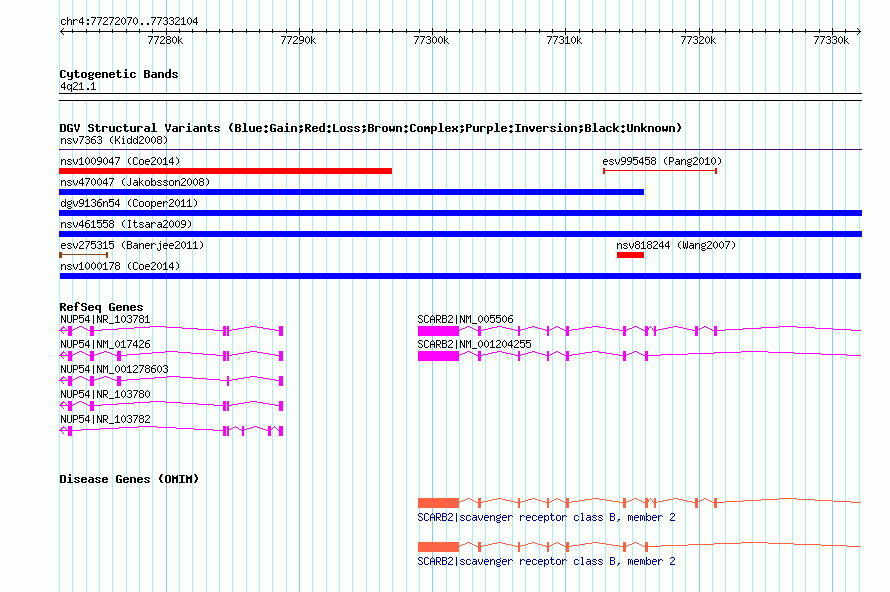
Task: Click the 77300k ruler tick label
Action: 431,40
